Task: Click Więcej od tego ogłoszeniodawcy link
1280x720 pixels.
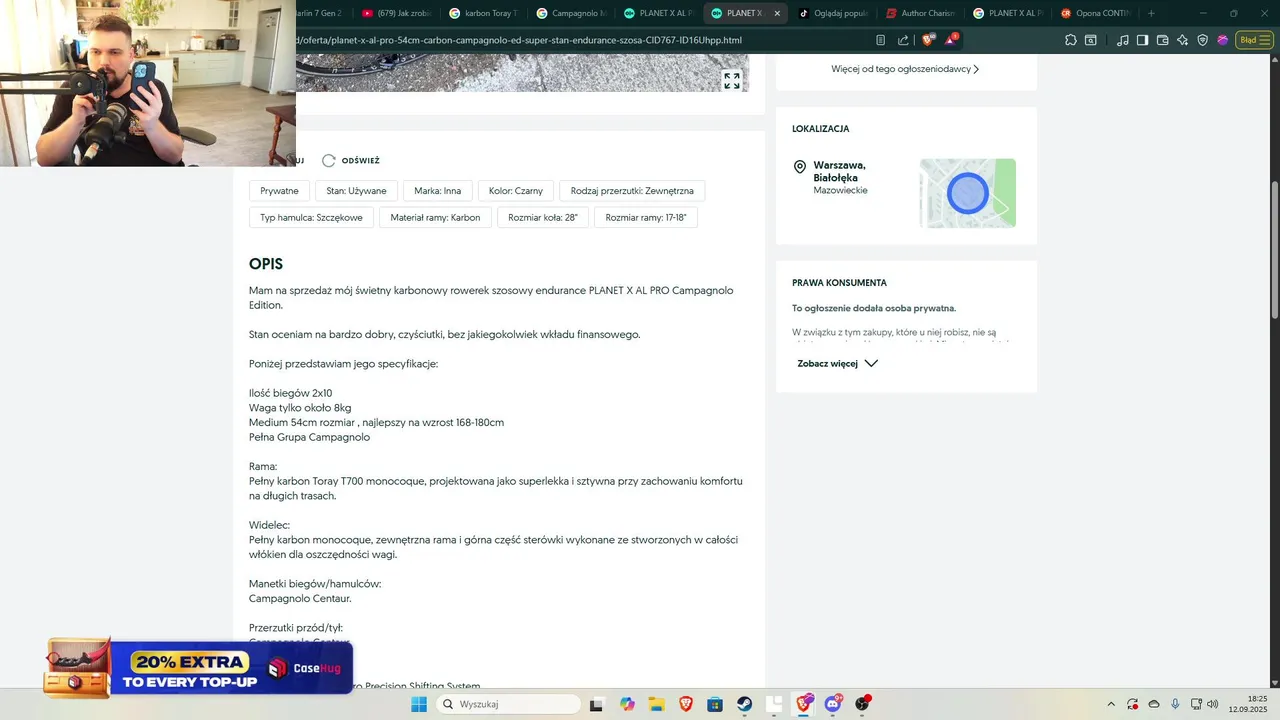Action: (905, 69)
